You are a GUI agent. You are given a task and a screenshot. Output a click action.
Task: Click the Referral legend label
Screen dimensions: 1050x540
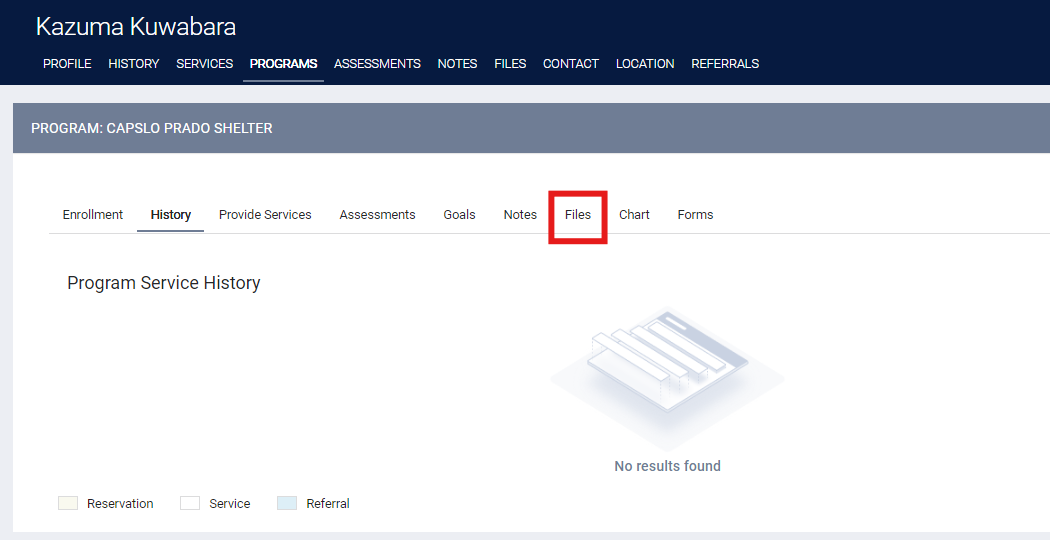328,504
